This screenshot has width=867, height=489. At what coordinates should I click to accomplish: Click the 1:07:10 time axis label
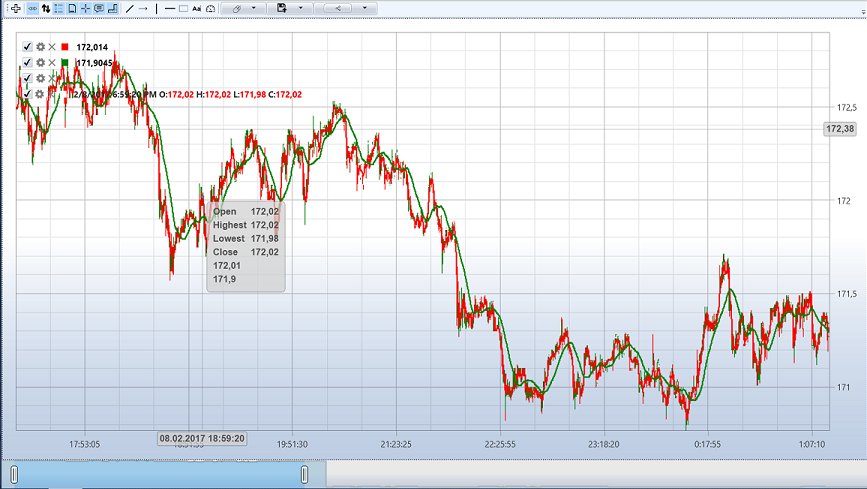(812, 444)
